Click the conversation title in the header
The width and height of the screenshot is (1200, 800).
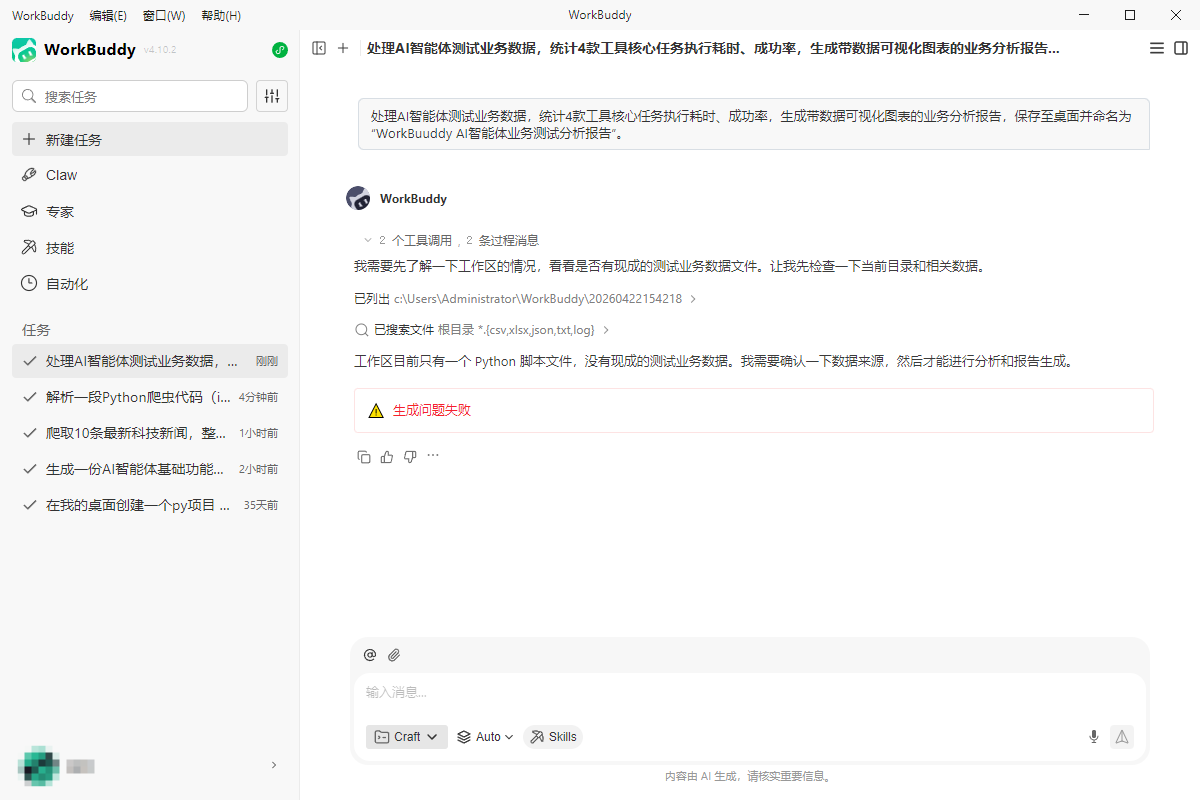pos(713,48)
